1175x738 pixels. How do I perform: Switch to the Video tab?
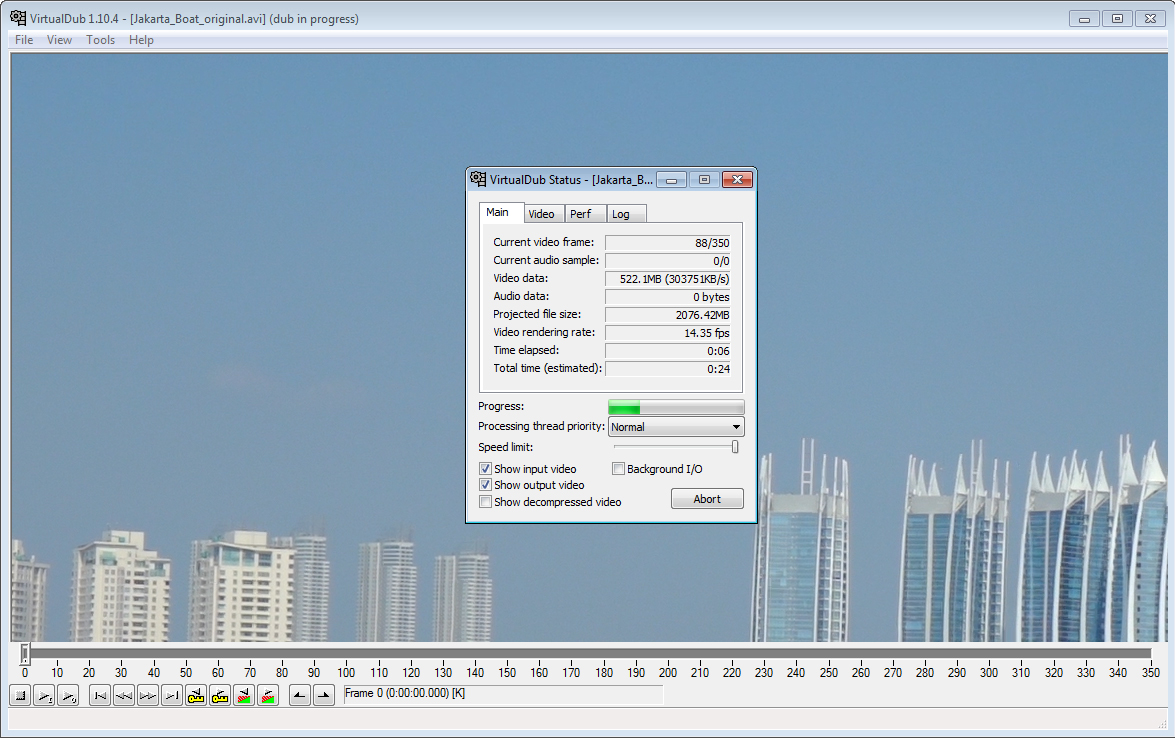(x=543, y=214)
